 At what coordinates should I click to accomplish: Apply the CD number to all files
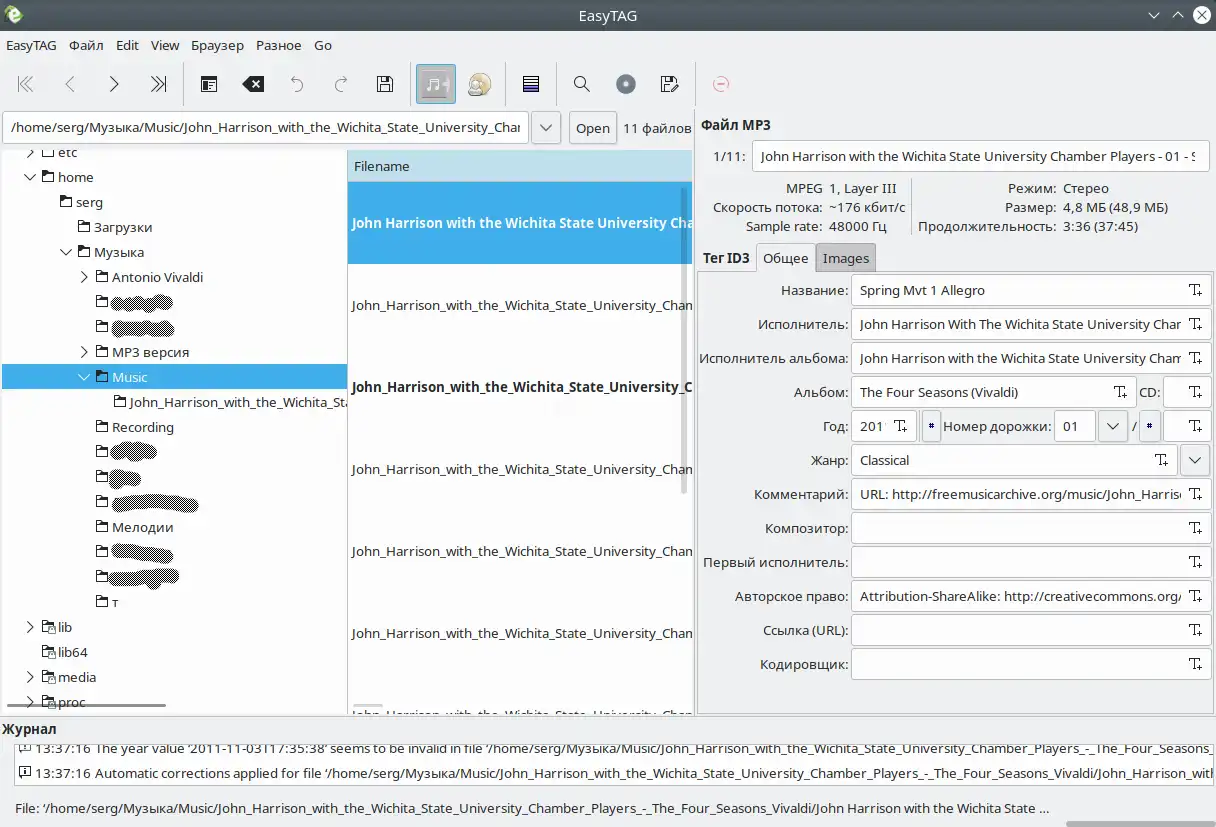pyautogui.click(x=1196, y=392)
